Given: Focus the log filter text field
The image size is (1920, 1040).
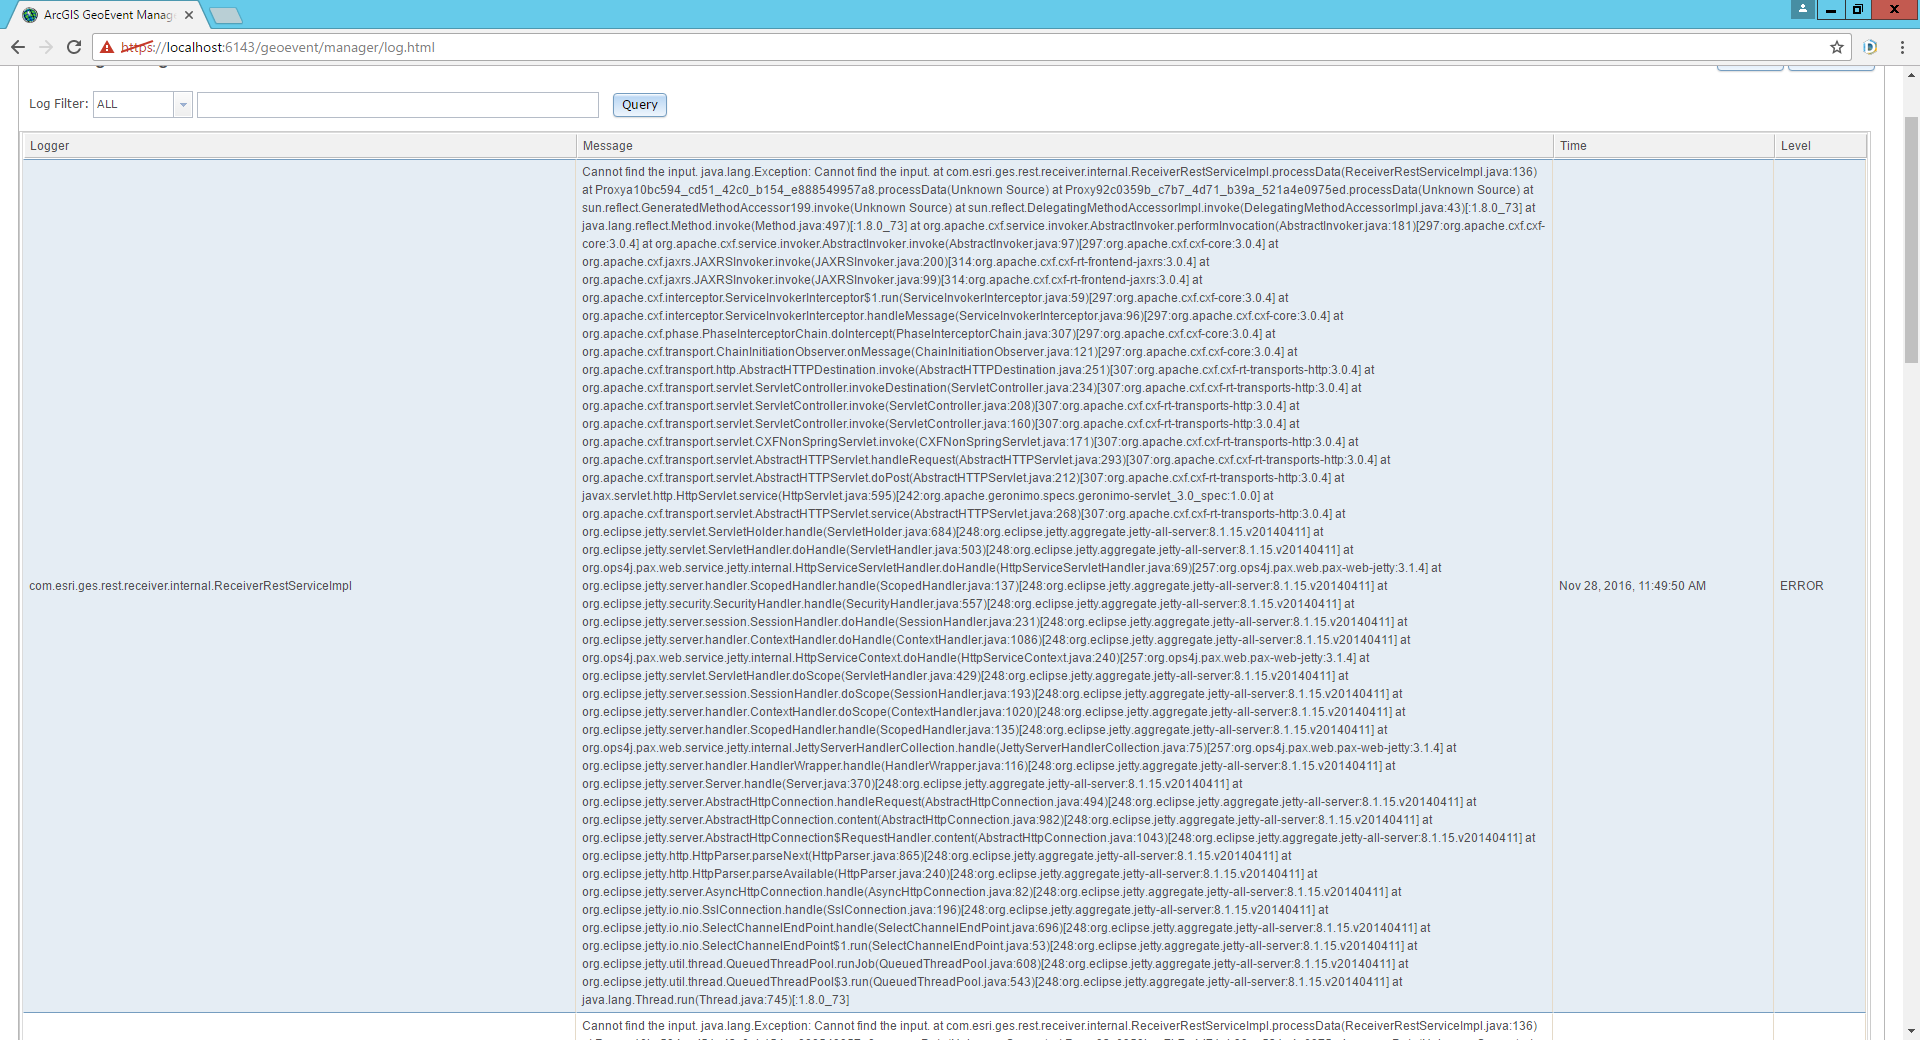Looking at the screenshot, I should [398, 104].
